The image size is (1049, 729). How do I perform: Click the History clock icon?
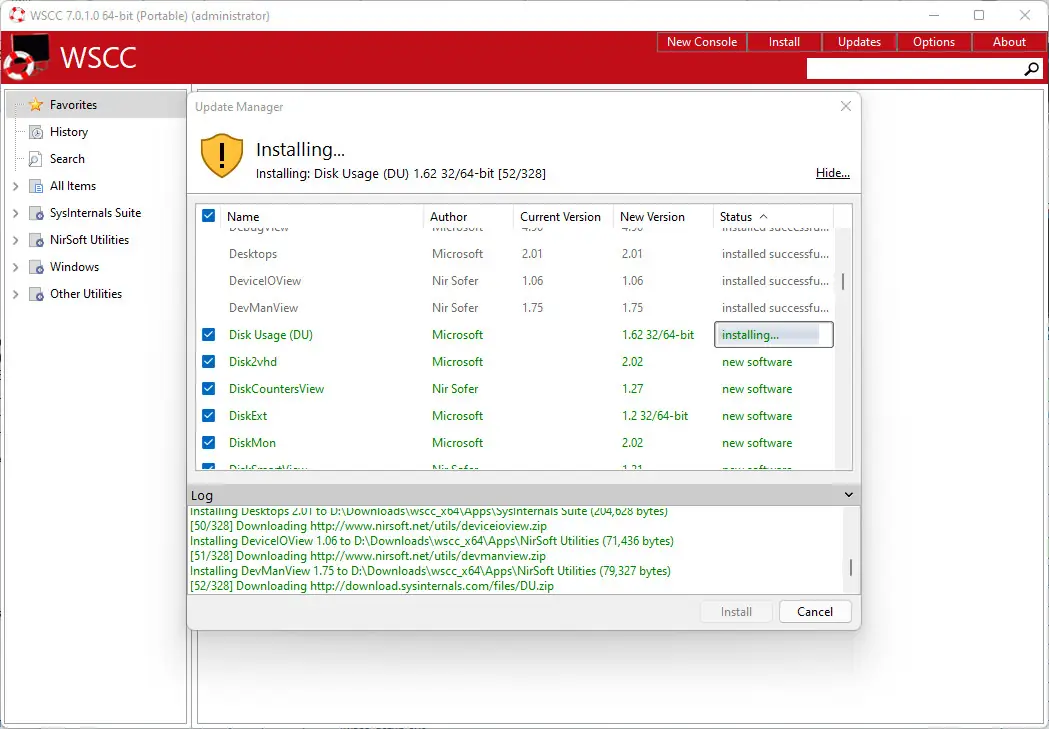pos(35,132)
